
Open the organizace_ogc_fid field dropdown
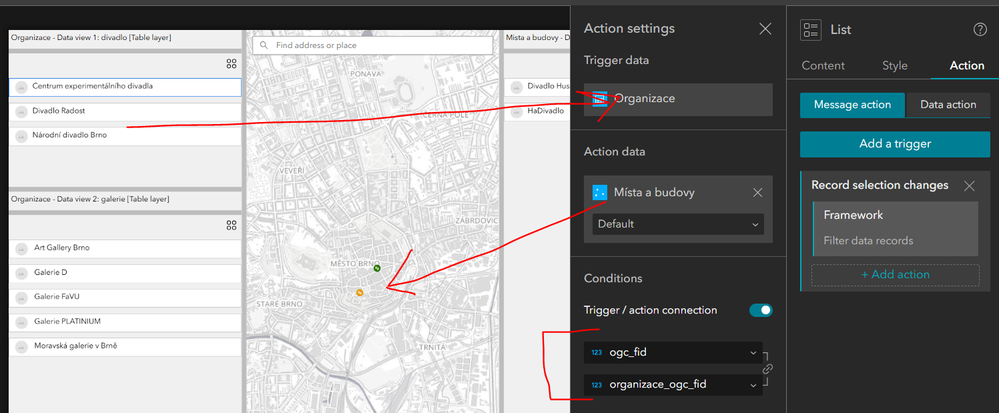[x=752, y=384]
